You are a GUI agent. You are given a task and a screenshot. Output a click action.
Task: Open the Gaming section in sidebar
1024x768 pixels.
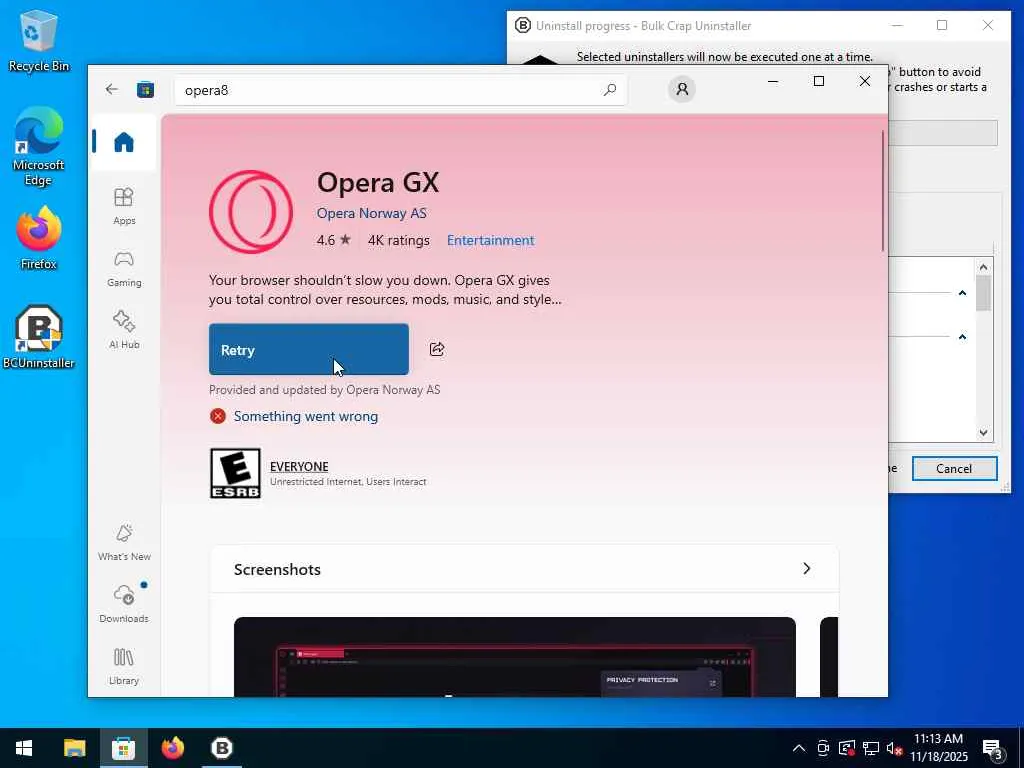(123, 268)
